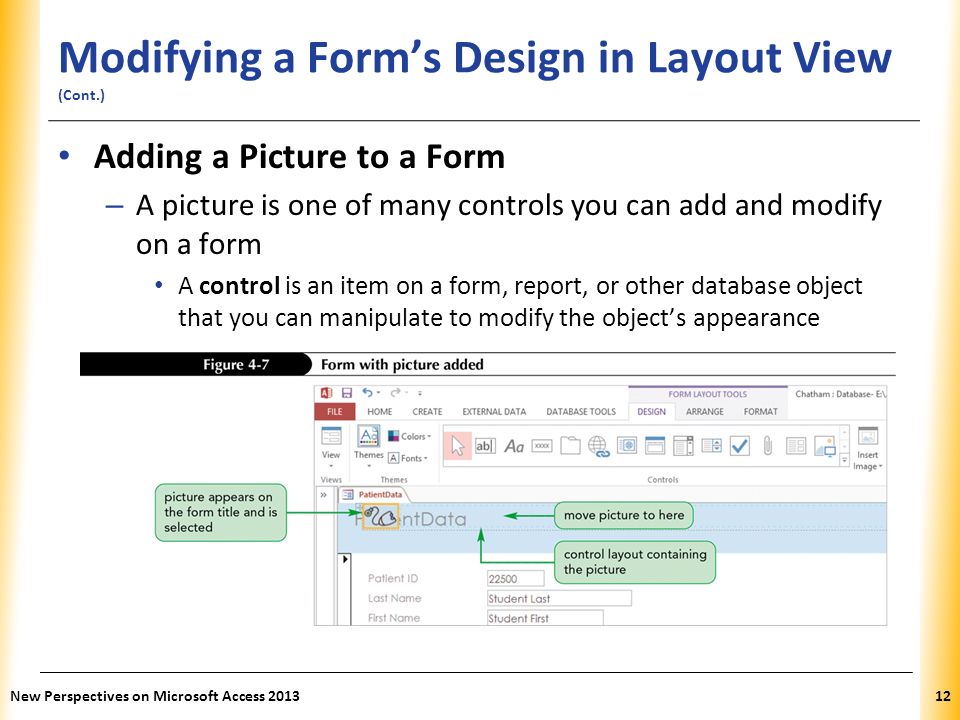Viewport: 960px width, 720px height.
Task: Expand the Controls gallery More arrow
Action: click(x=844, y=459)
